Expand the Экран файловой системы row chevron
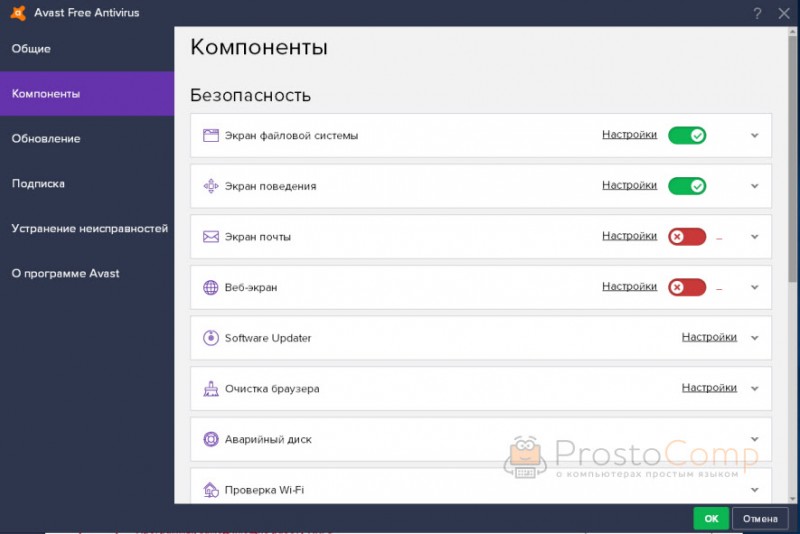Image resolution: width=800 pixels, height=534 pixels. click(755, 136)
